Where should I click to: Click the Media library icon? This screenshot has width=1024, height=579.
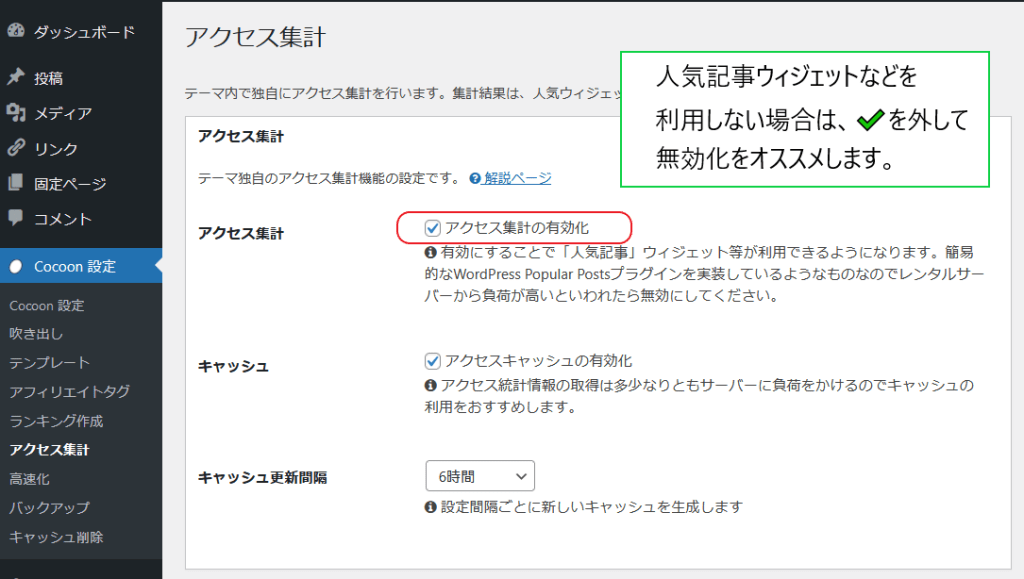point(15,113)
